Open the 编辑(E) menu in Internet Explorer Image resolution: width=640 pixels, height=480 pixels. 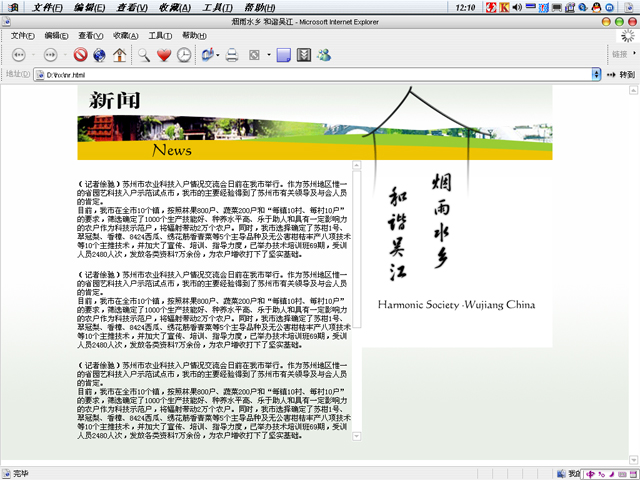(56, 36)
